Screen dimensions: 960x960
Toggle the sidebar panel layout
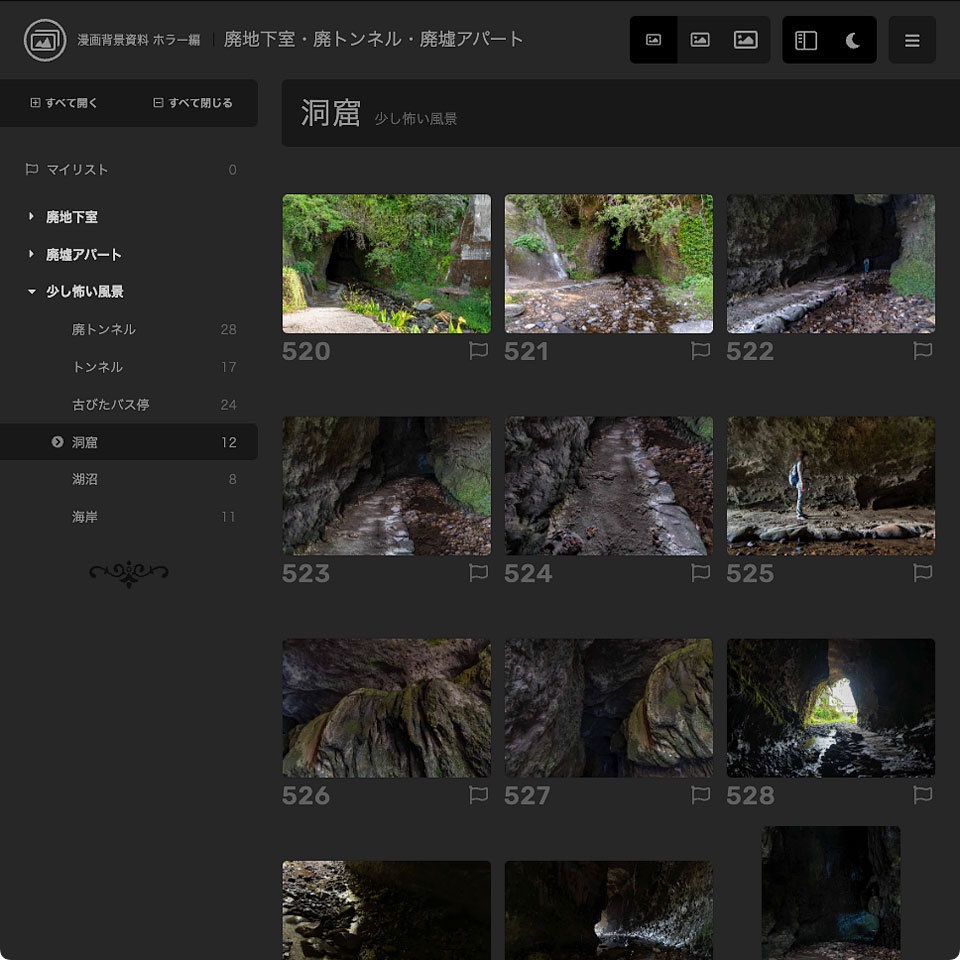coord(806,40)
